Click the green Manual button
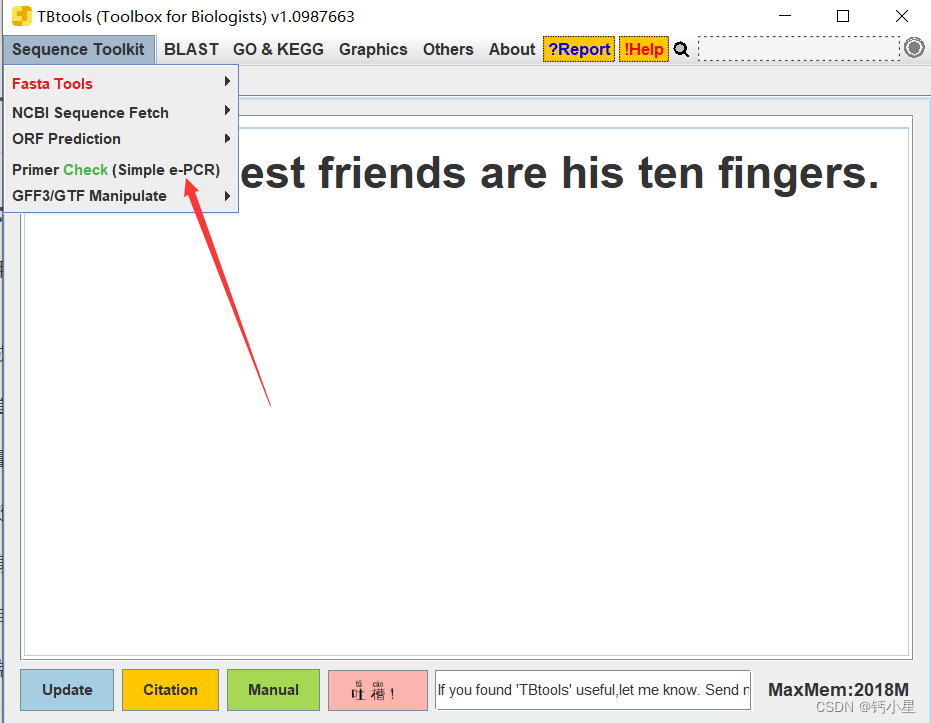 pyautogui.click(x=273, y=690)
